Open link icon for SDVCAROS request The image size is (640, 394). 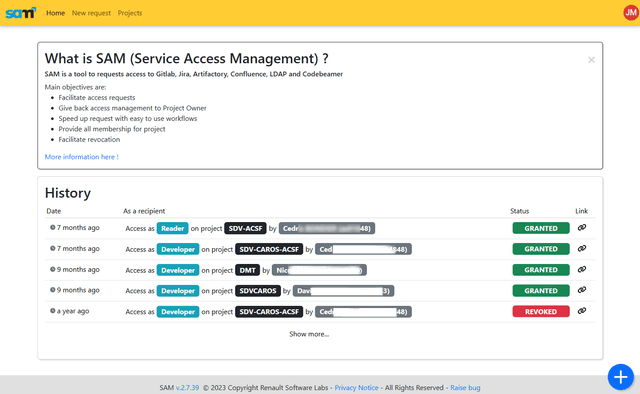[582, 290]
